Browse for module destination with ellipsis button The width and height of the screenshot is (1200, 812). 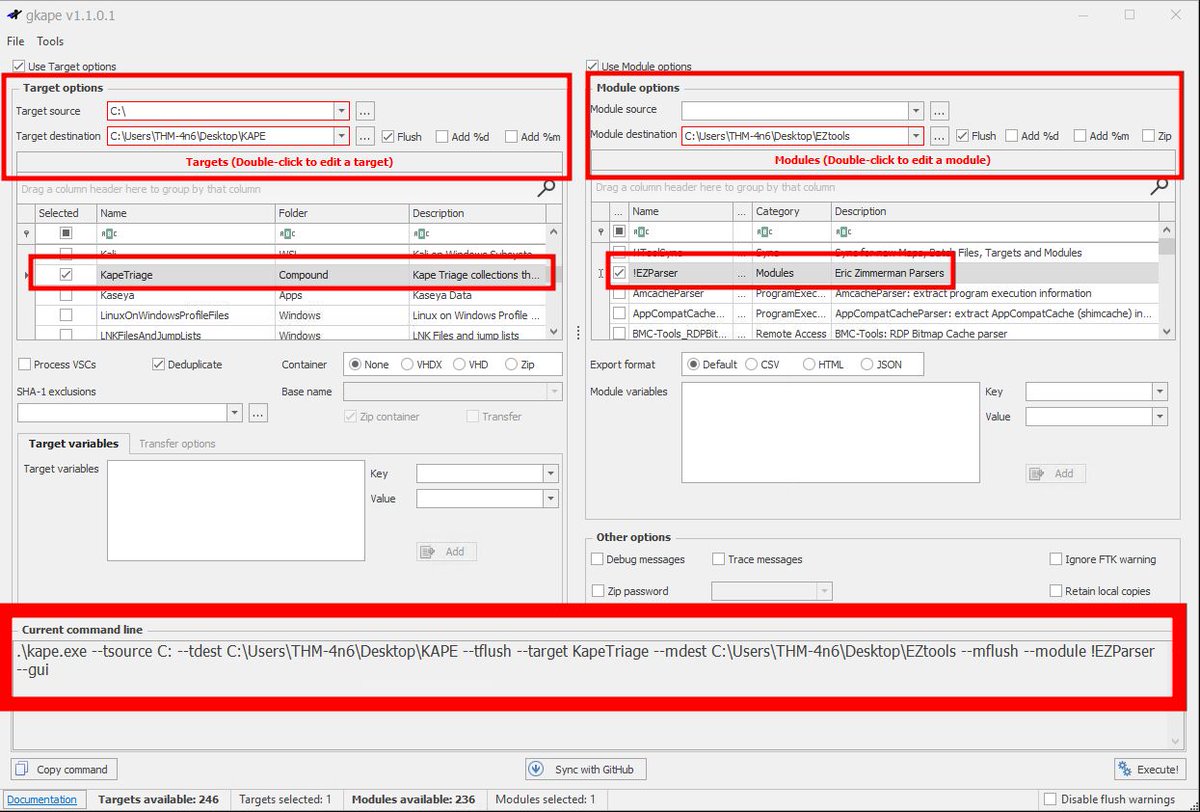[939, 135]
